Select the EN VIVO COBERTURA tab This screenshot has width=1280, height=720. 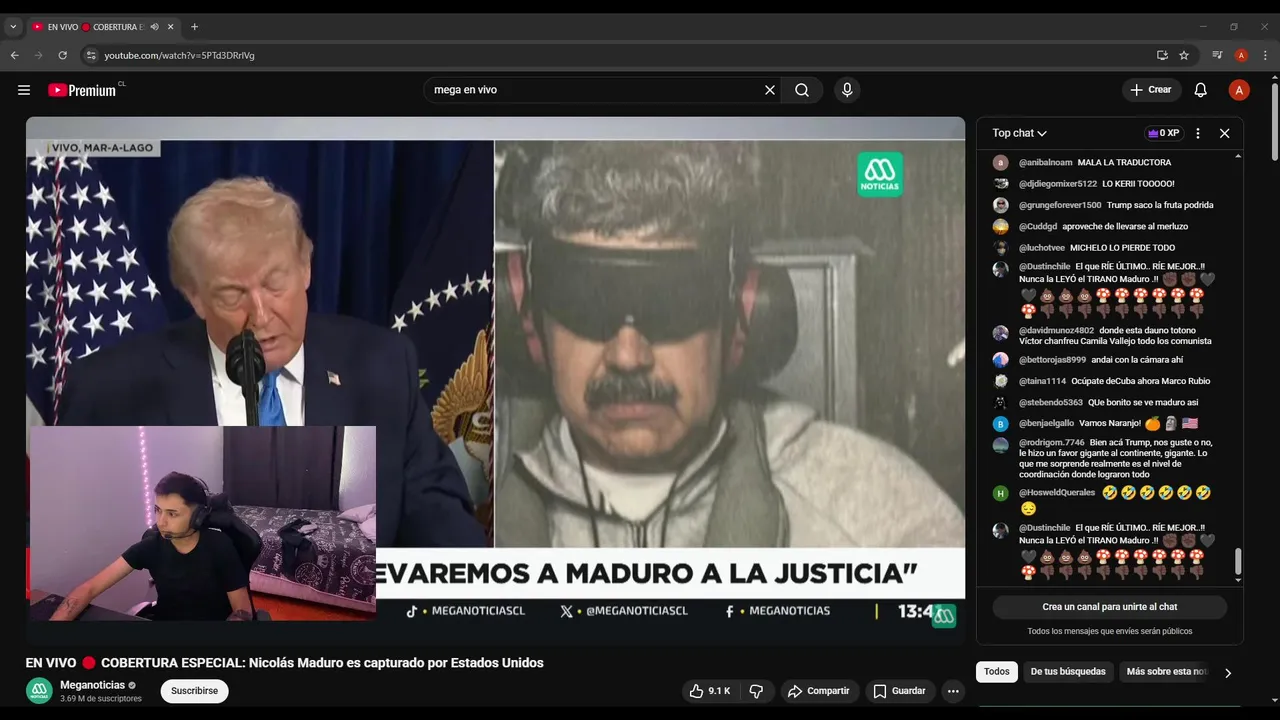pos(95,27)
